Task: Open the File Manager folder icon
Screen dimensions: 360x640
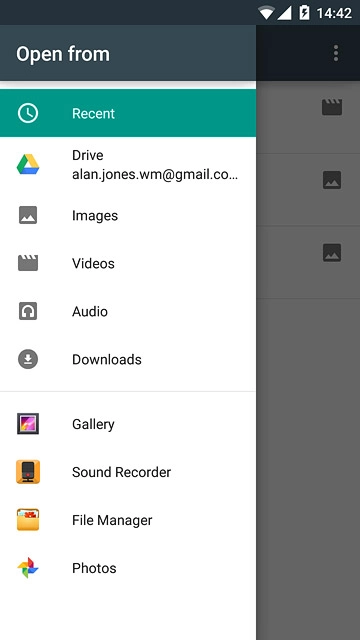Action: [28, 520]
